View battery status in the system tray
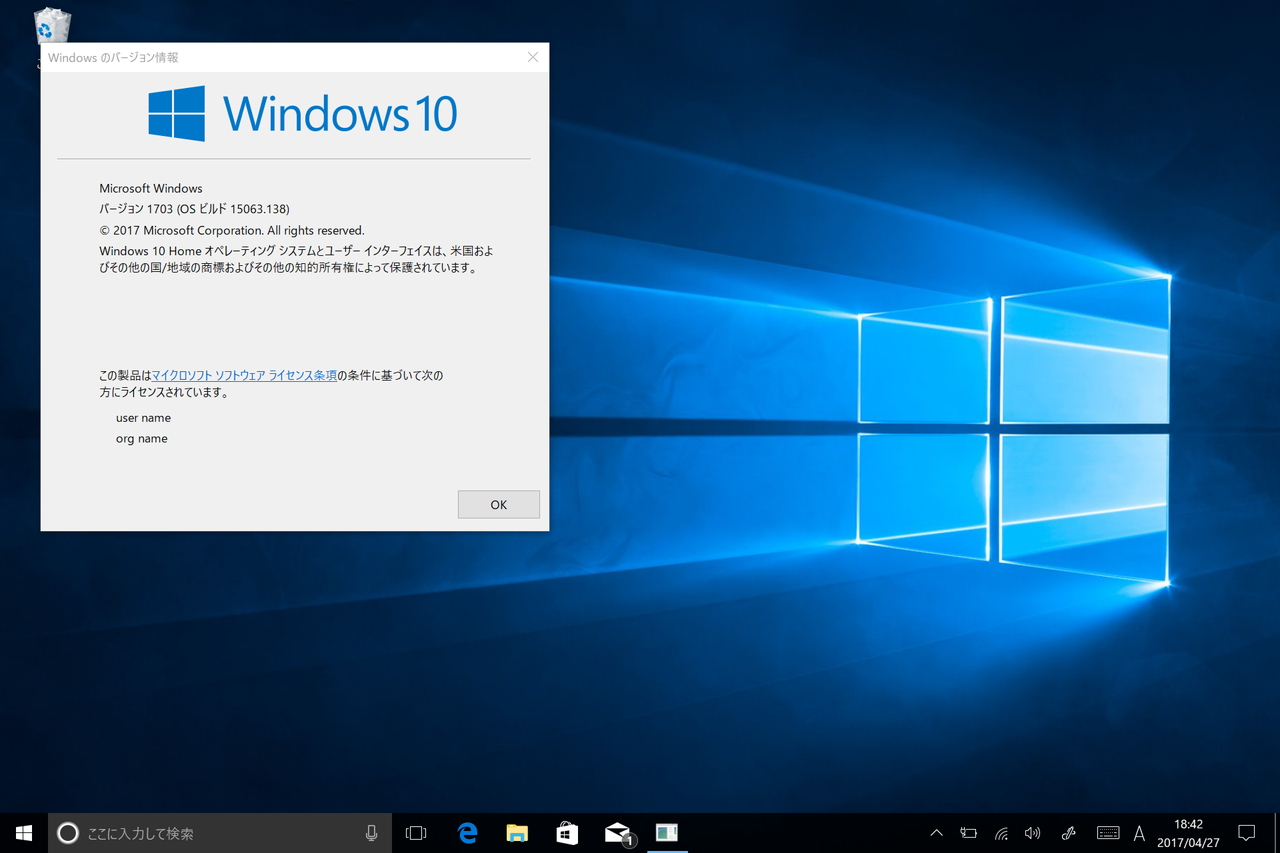The width and height of the screenshot is (1280, 853). click(968, 832)
